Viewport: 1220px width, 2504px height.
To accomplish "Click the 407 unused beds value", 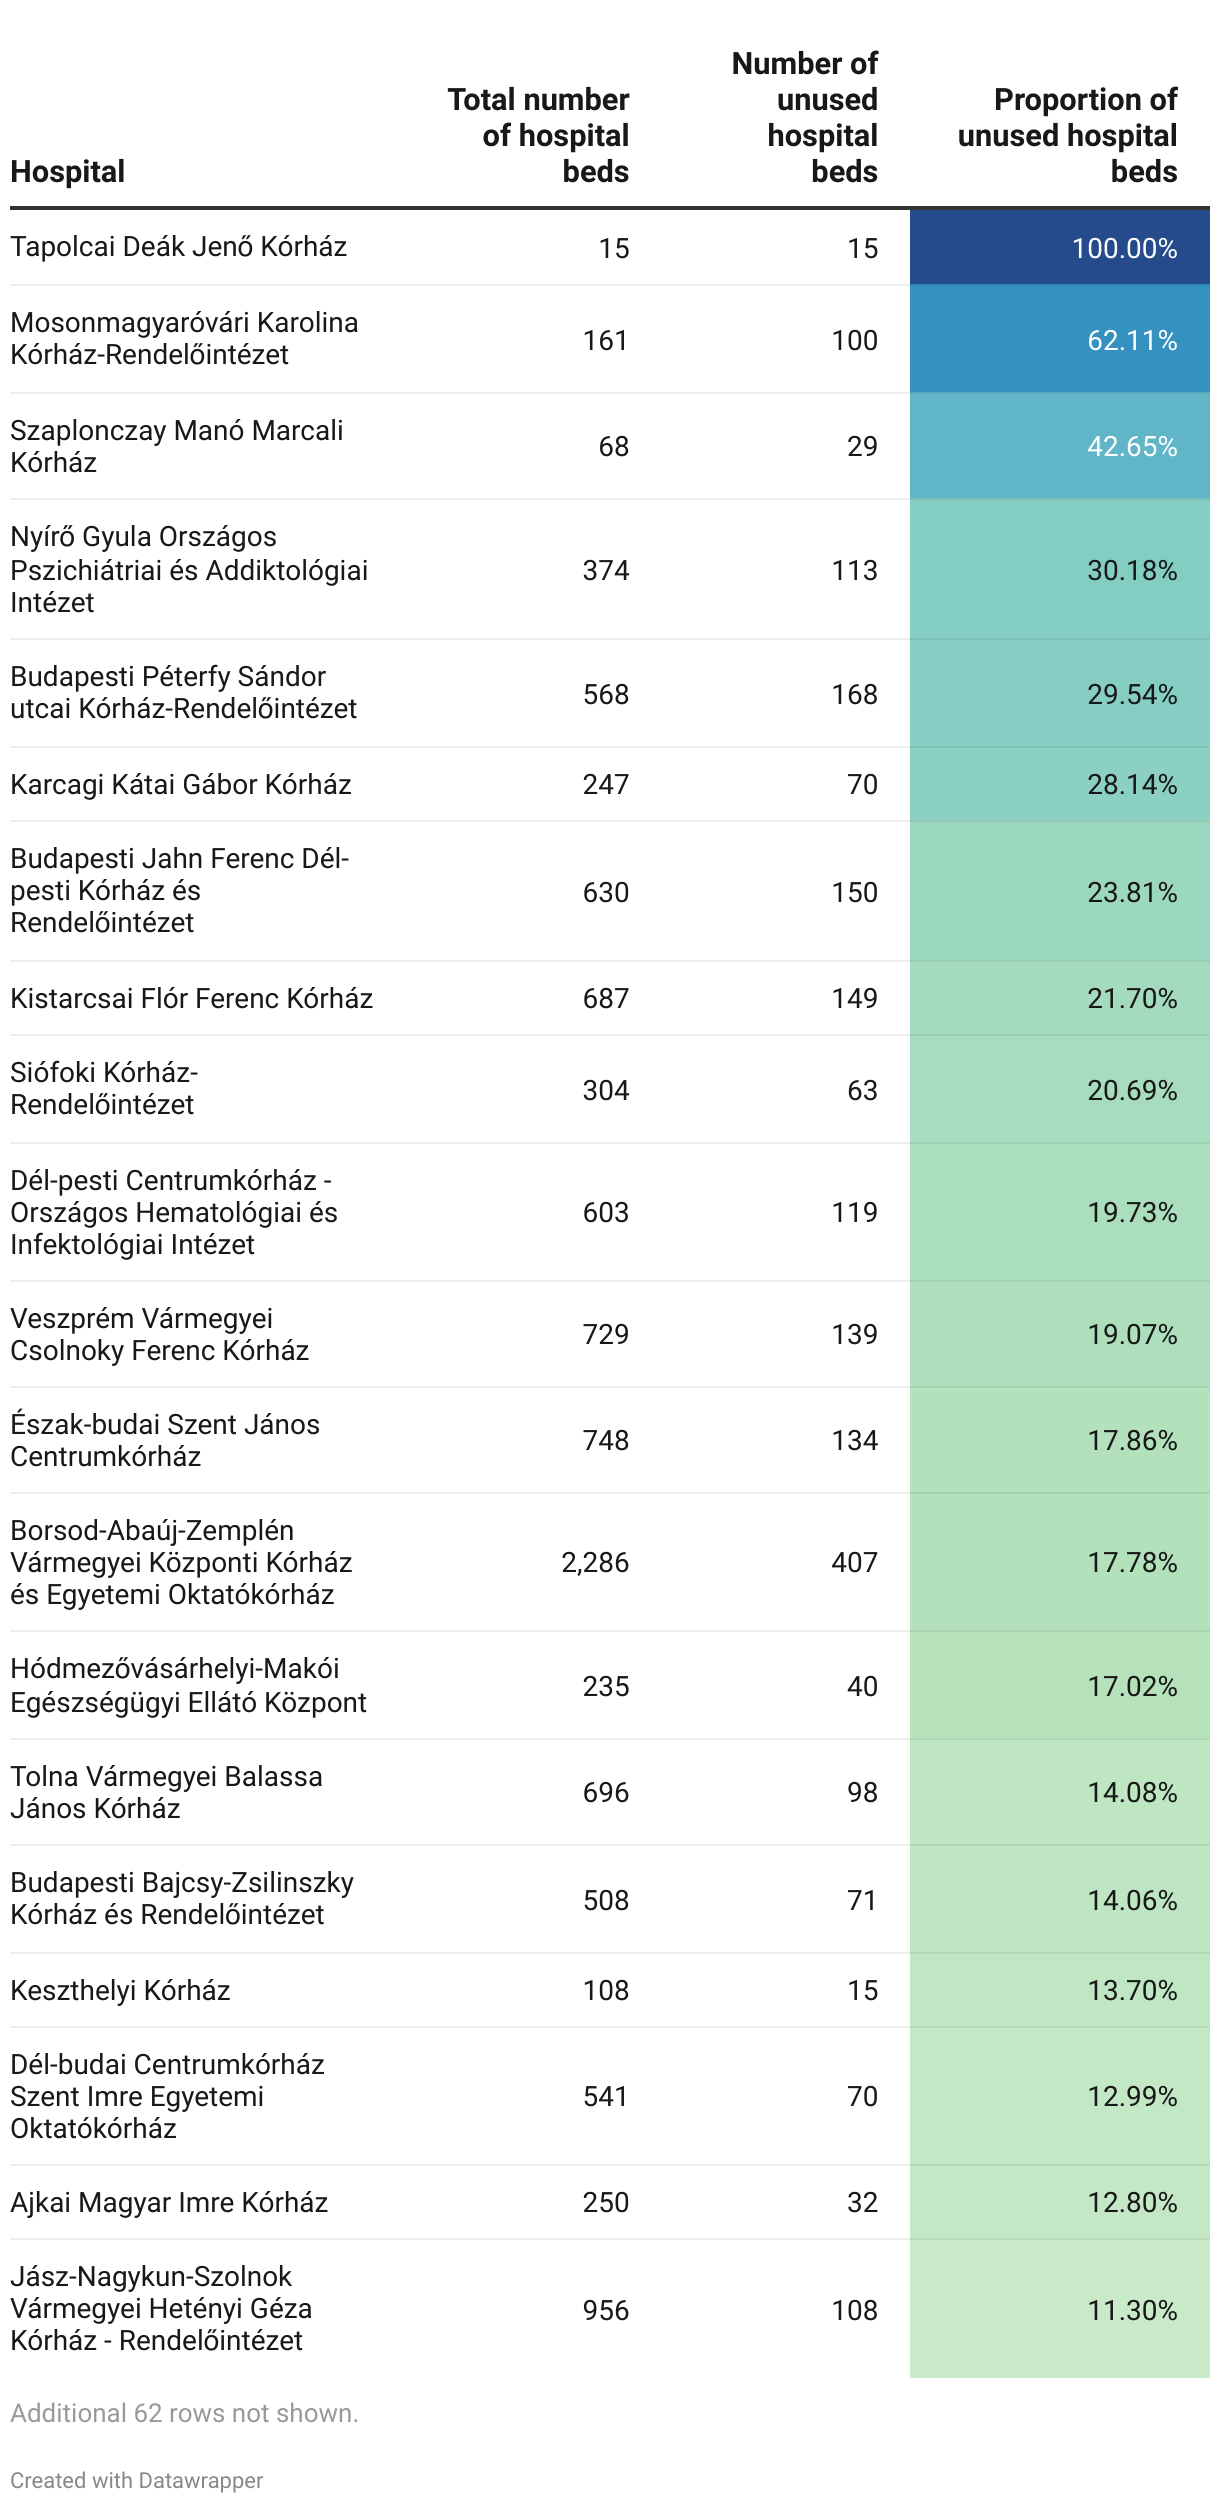I will 854,1563.
